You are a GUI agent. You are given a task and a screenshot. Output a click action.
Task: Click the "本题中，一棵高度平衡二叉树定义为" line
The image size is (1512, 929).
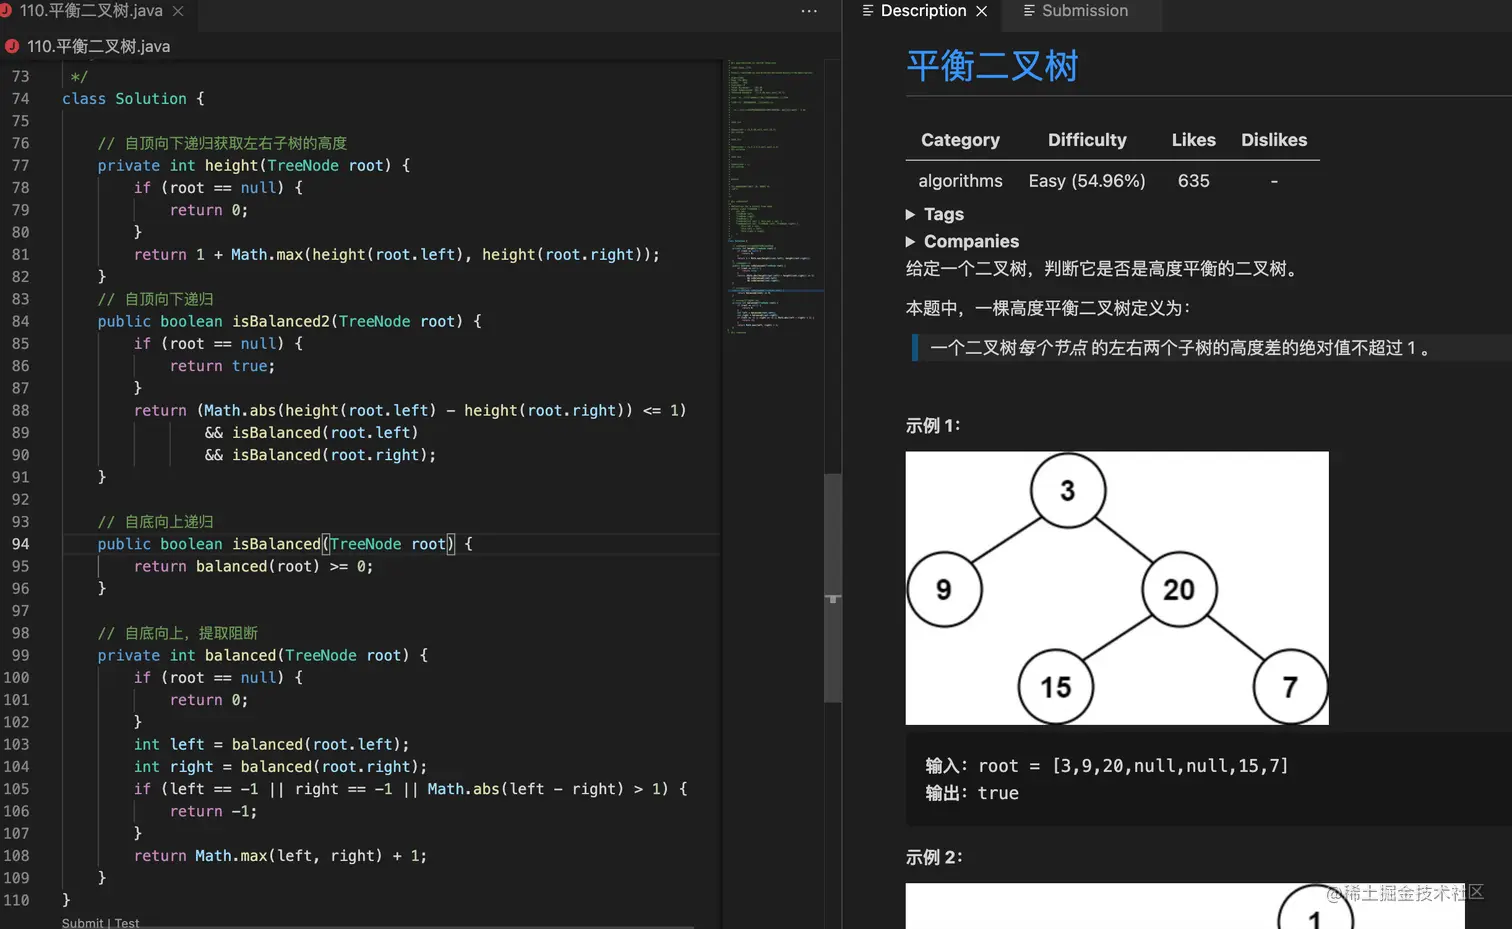coord(1048,308)
